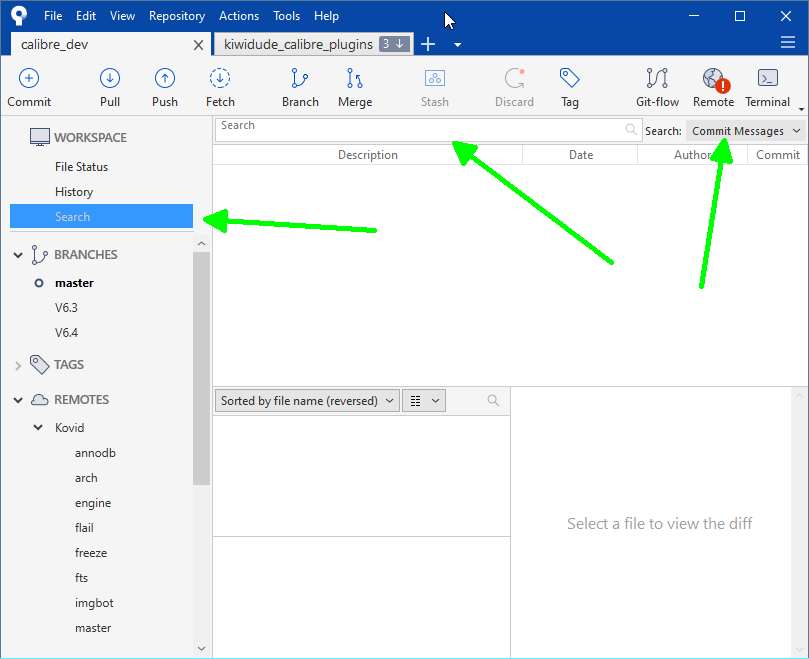Select the arch remote branch

(86, 478)
